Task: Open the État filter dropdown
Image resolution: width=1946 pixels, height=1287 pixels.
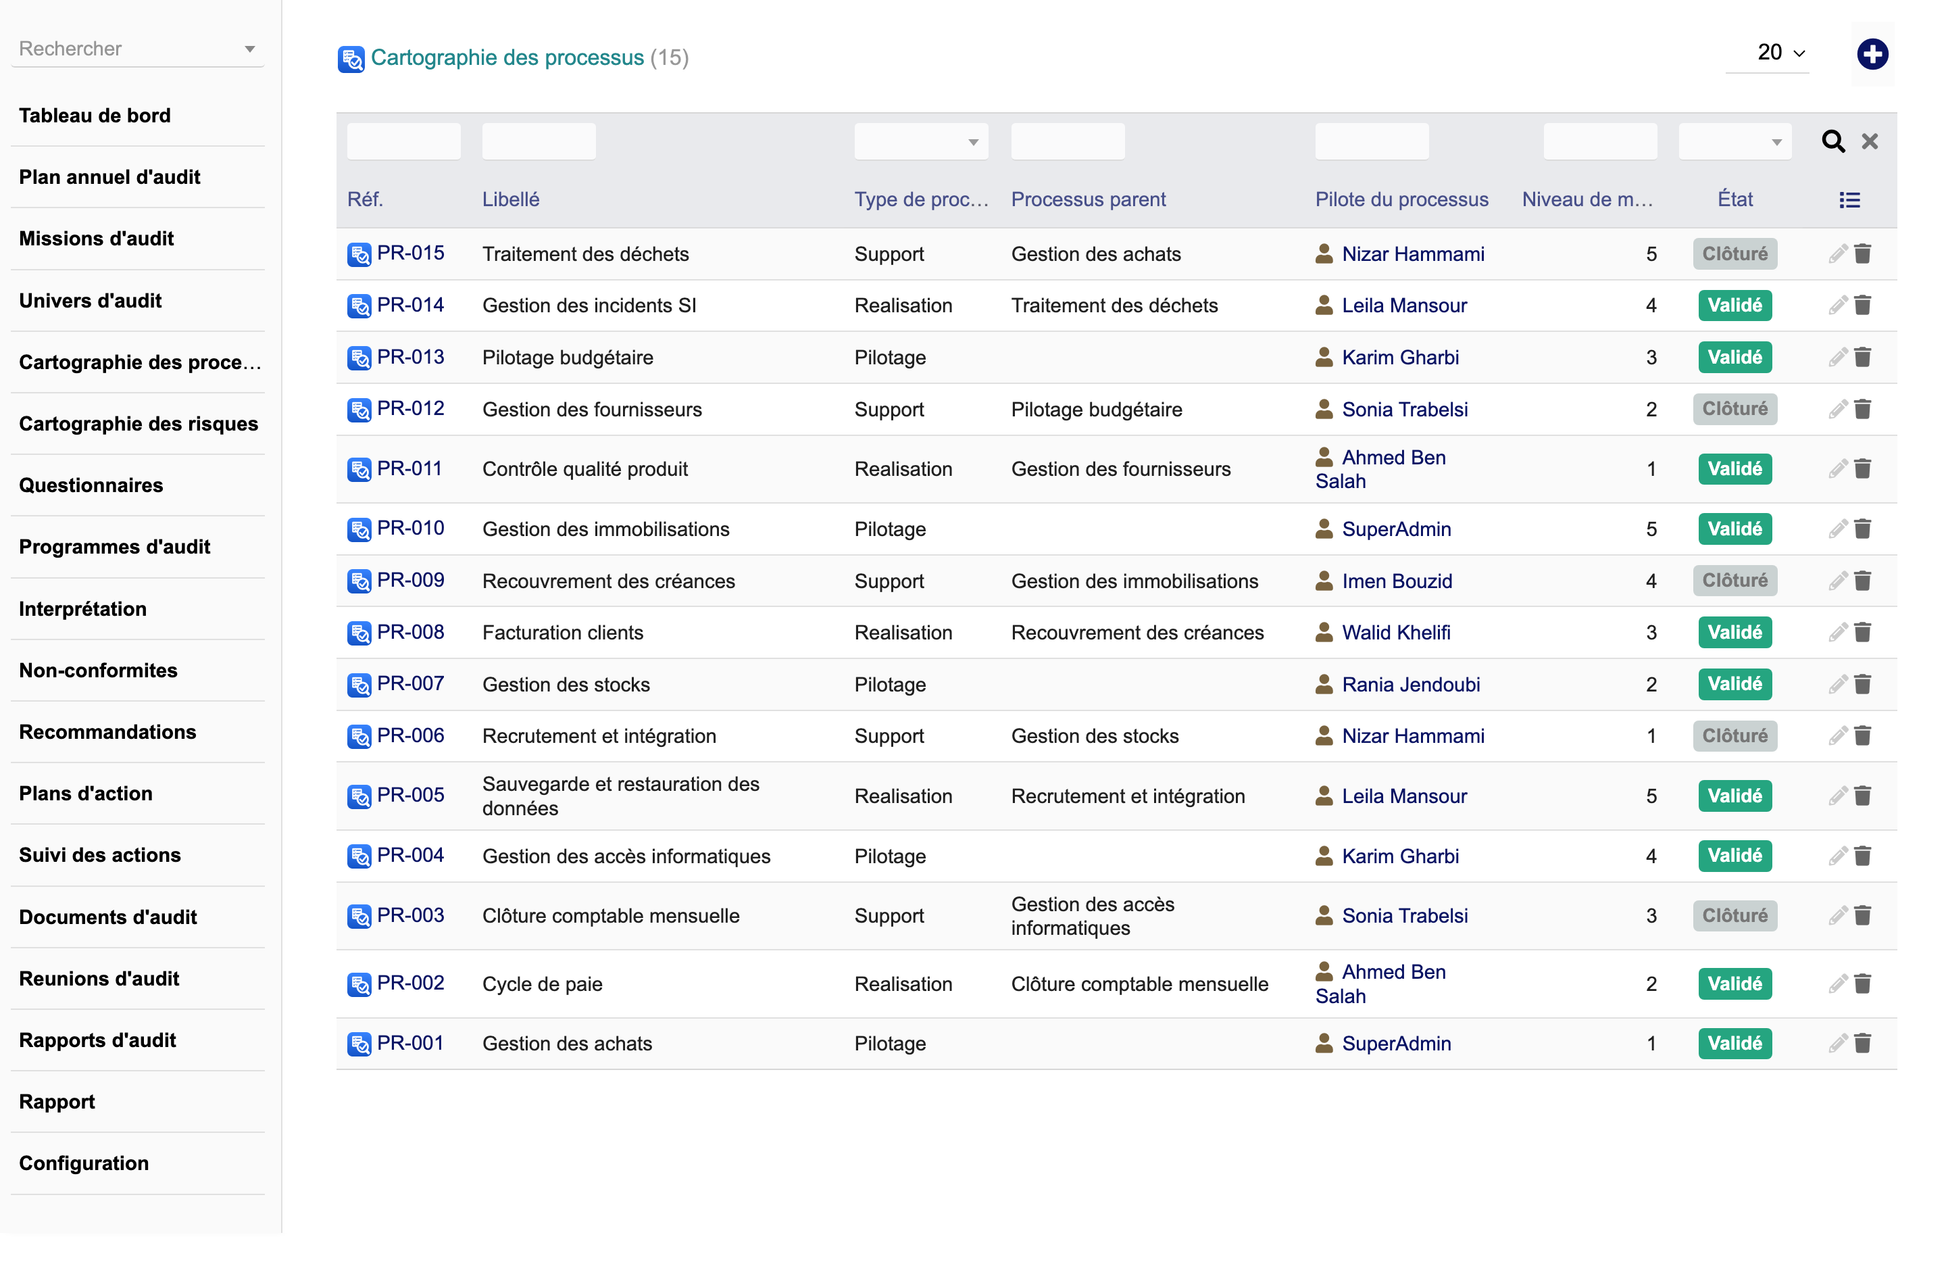Action: (1735, 142)
